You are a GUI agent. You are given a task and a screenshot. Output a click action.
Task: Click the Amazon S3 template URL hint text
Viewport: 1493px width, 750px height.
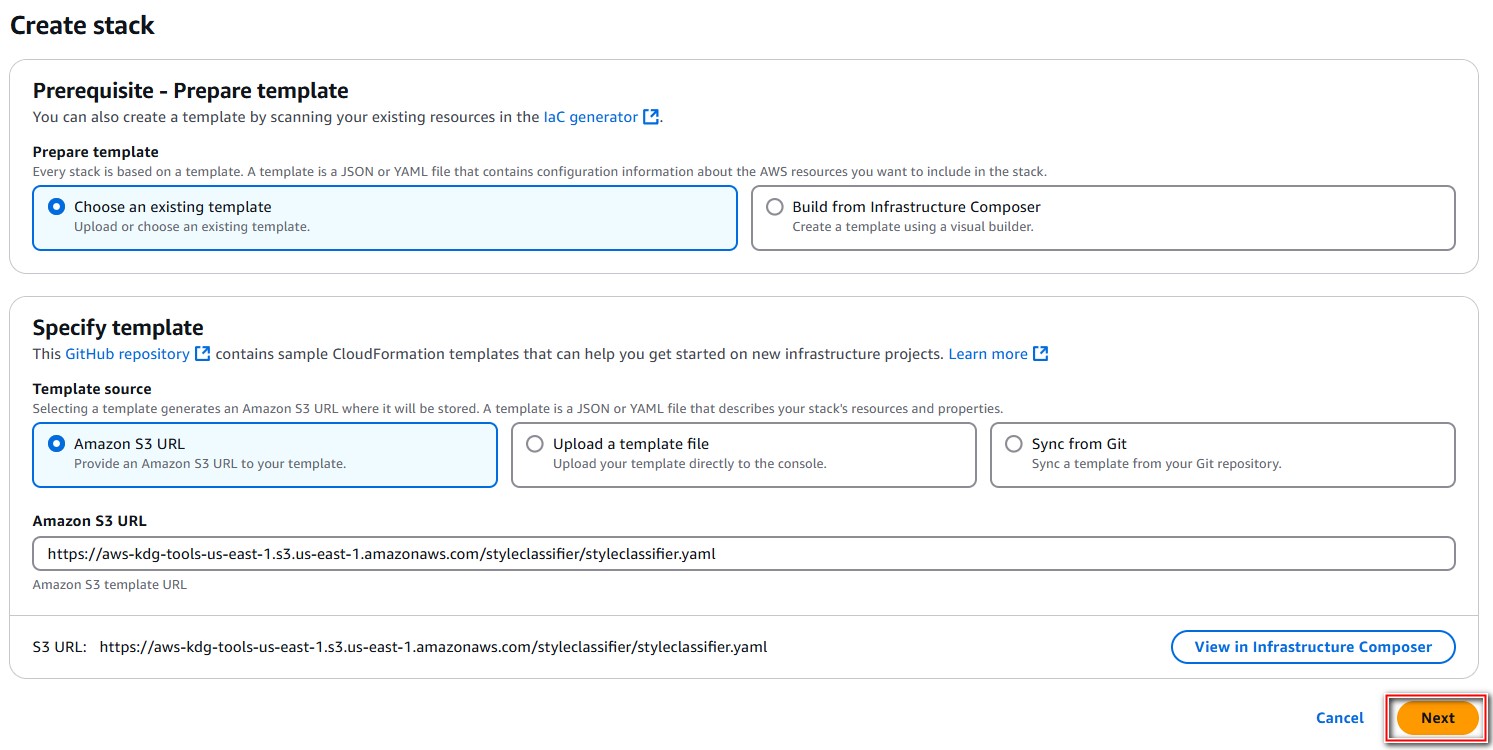tap(110, 585)
